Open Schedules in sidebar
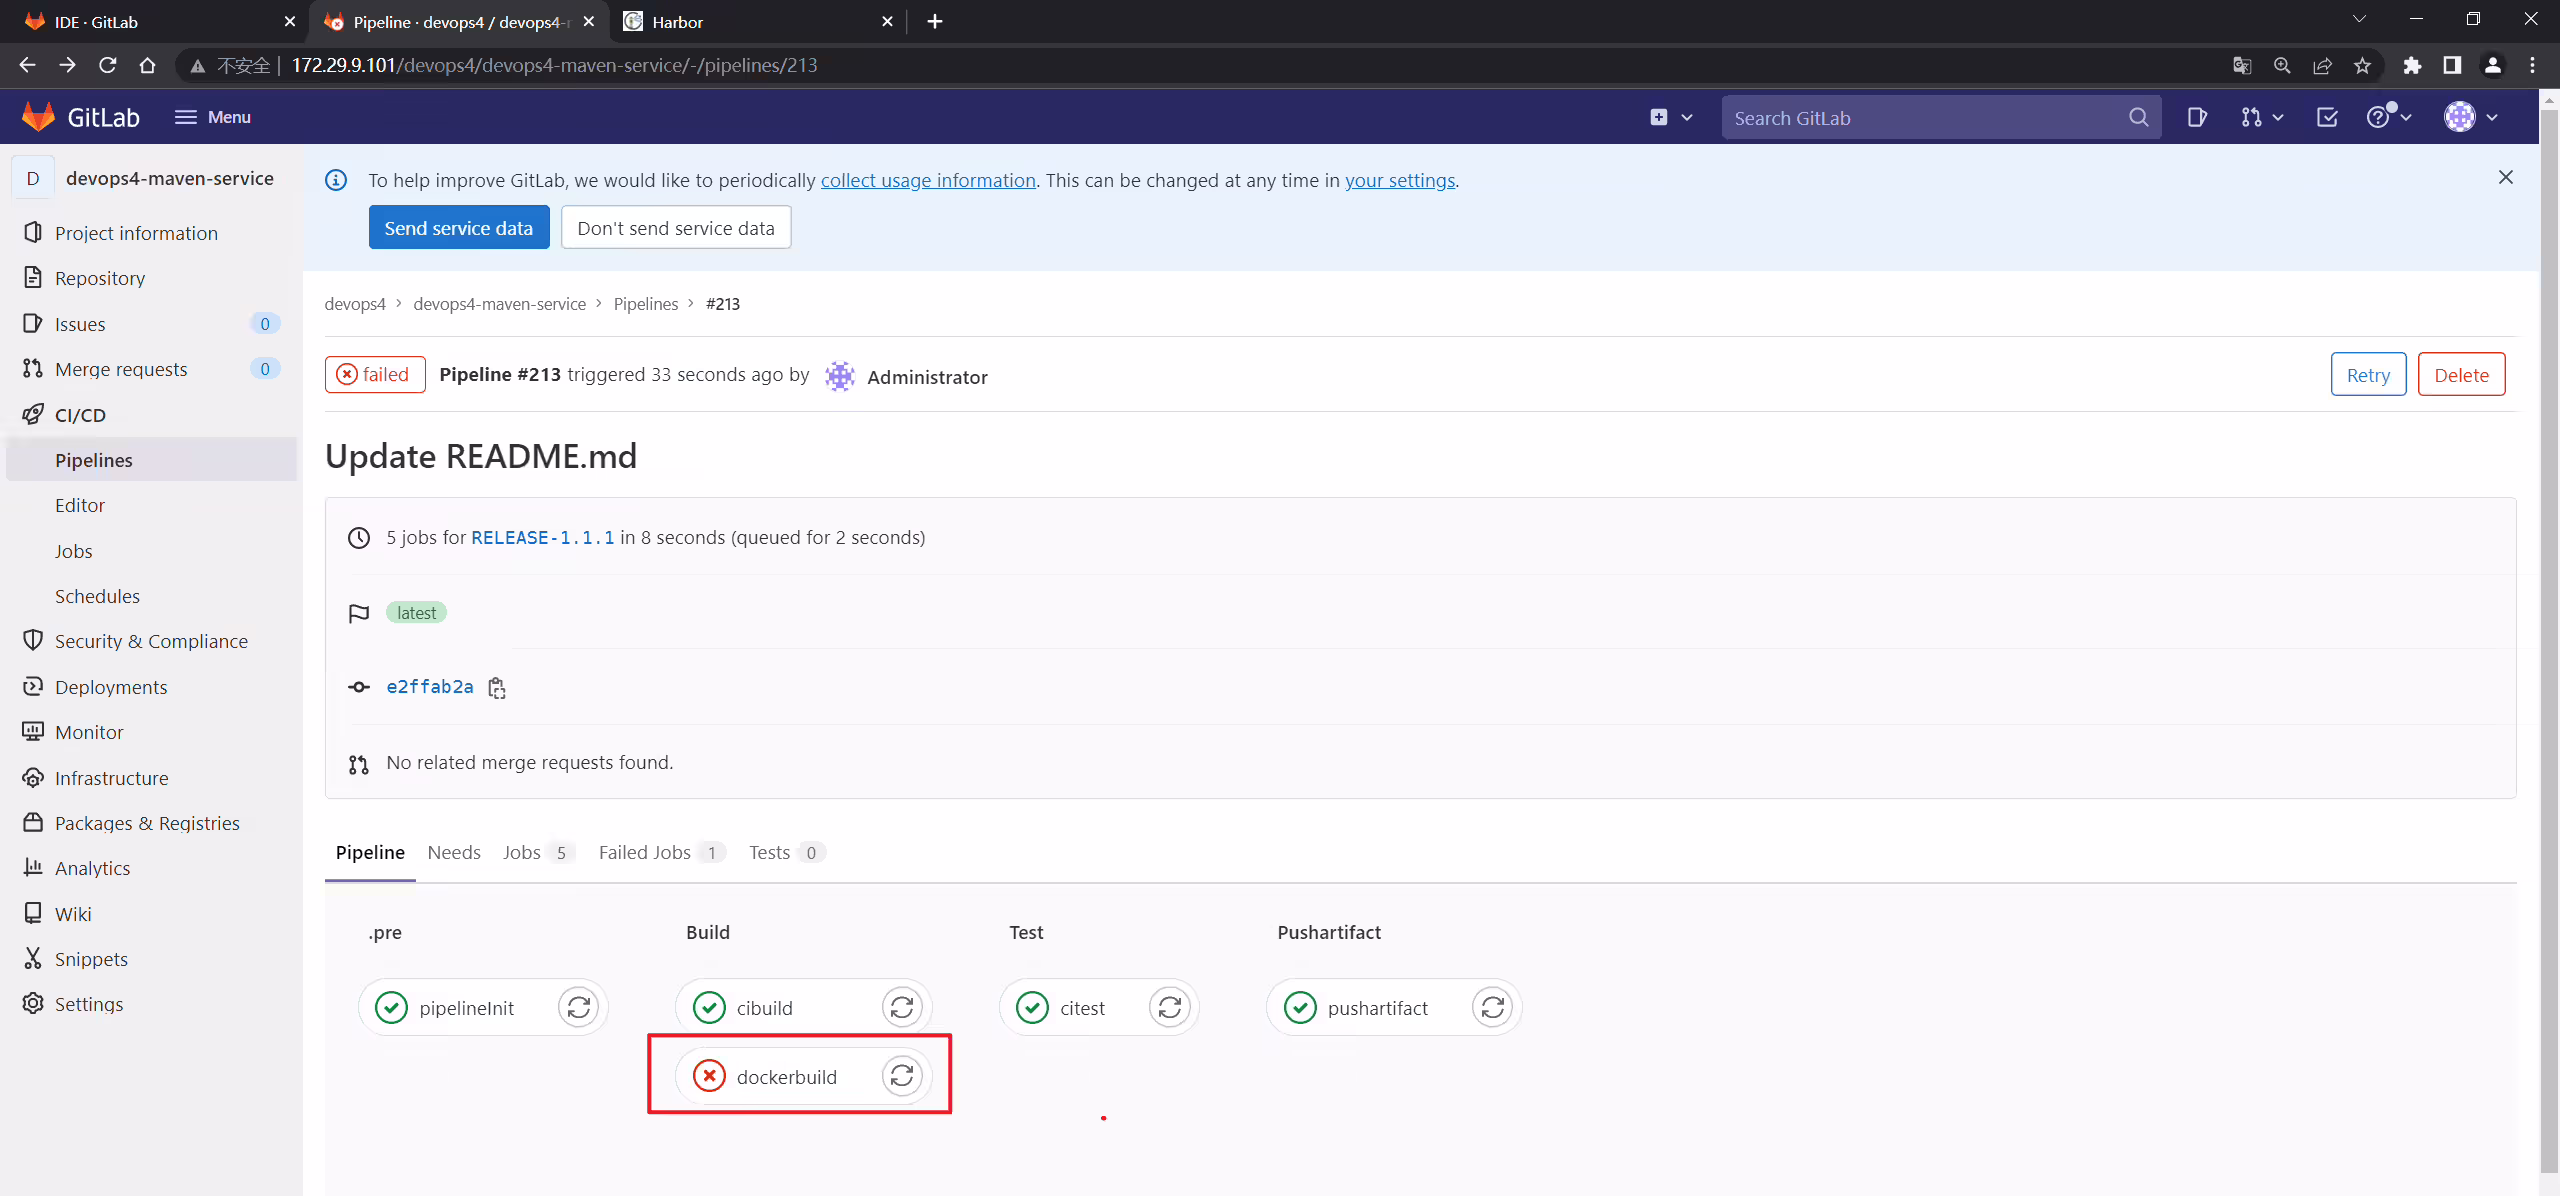Viewport: 2560px width, 1196px height. [x=151, y=595]
